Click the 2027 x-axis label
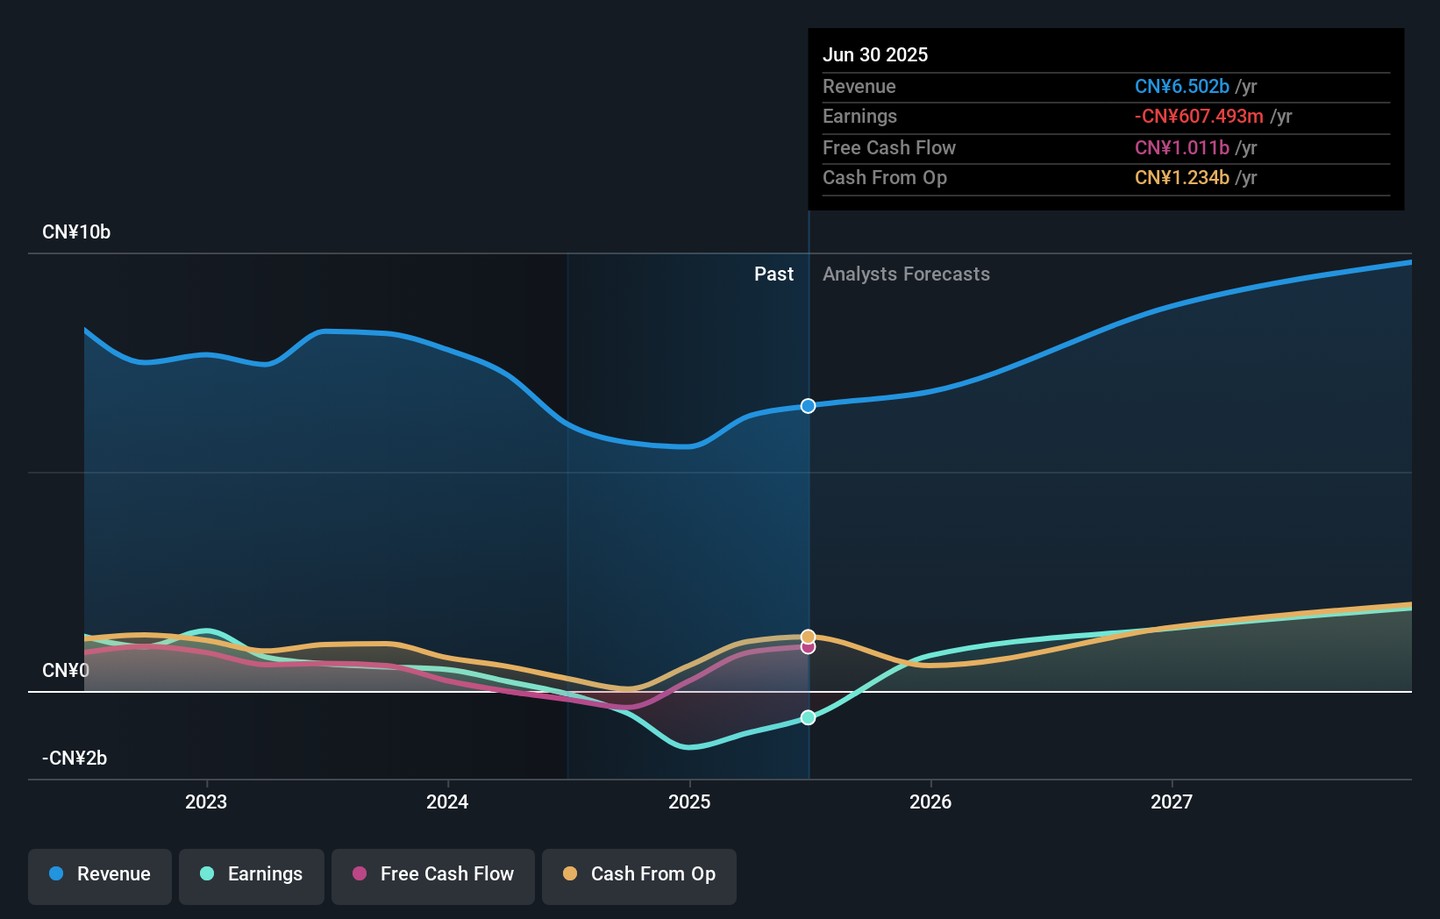 click(1171, 802)
